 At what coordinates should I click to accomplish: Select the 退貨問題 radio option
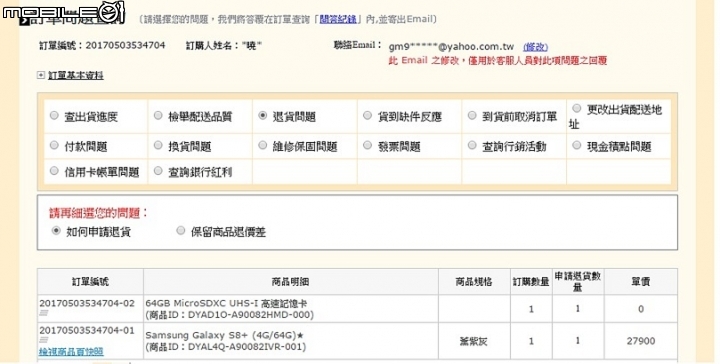(263, 116)
